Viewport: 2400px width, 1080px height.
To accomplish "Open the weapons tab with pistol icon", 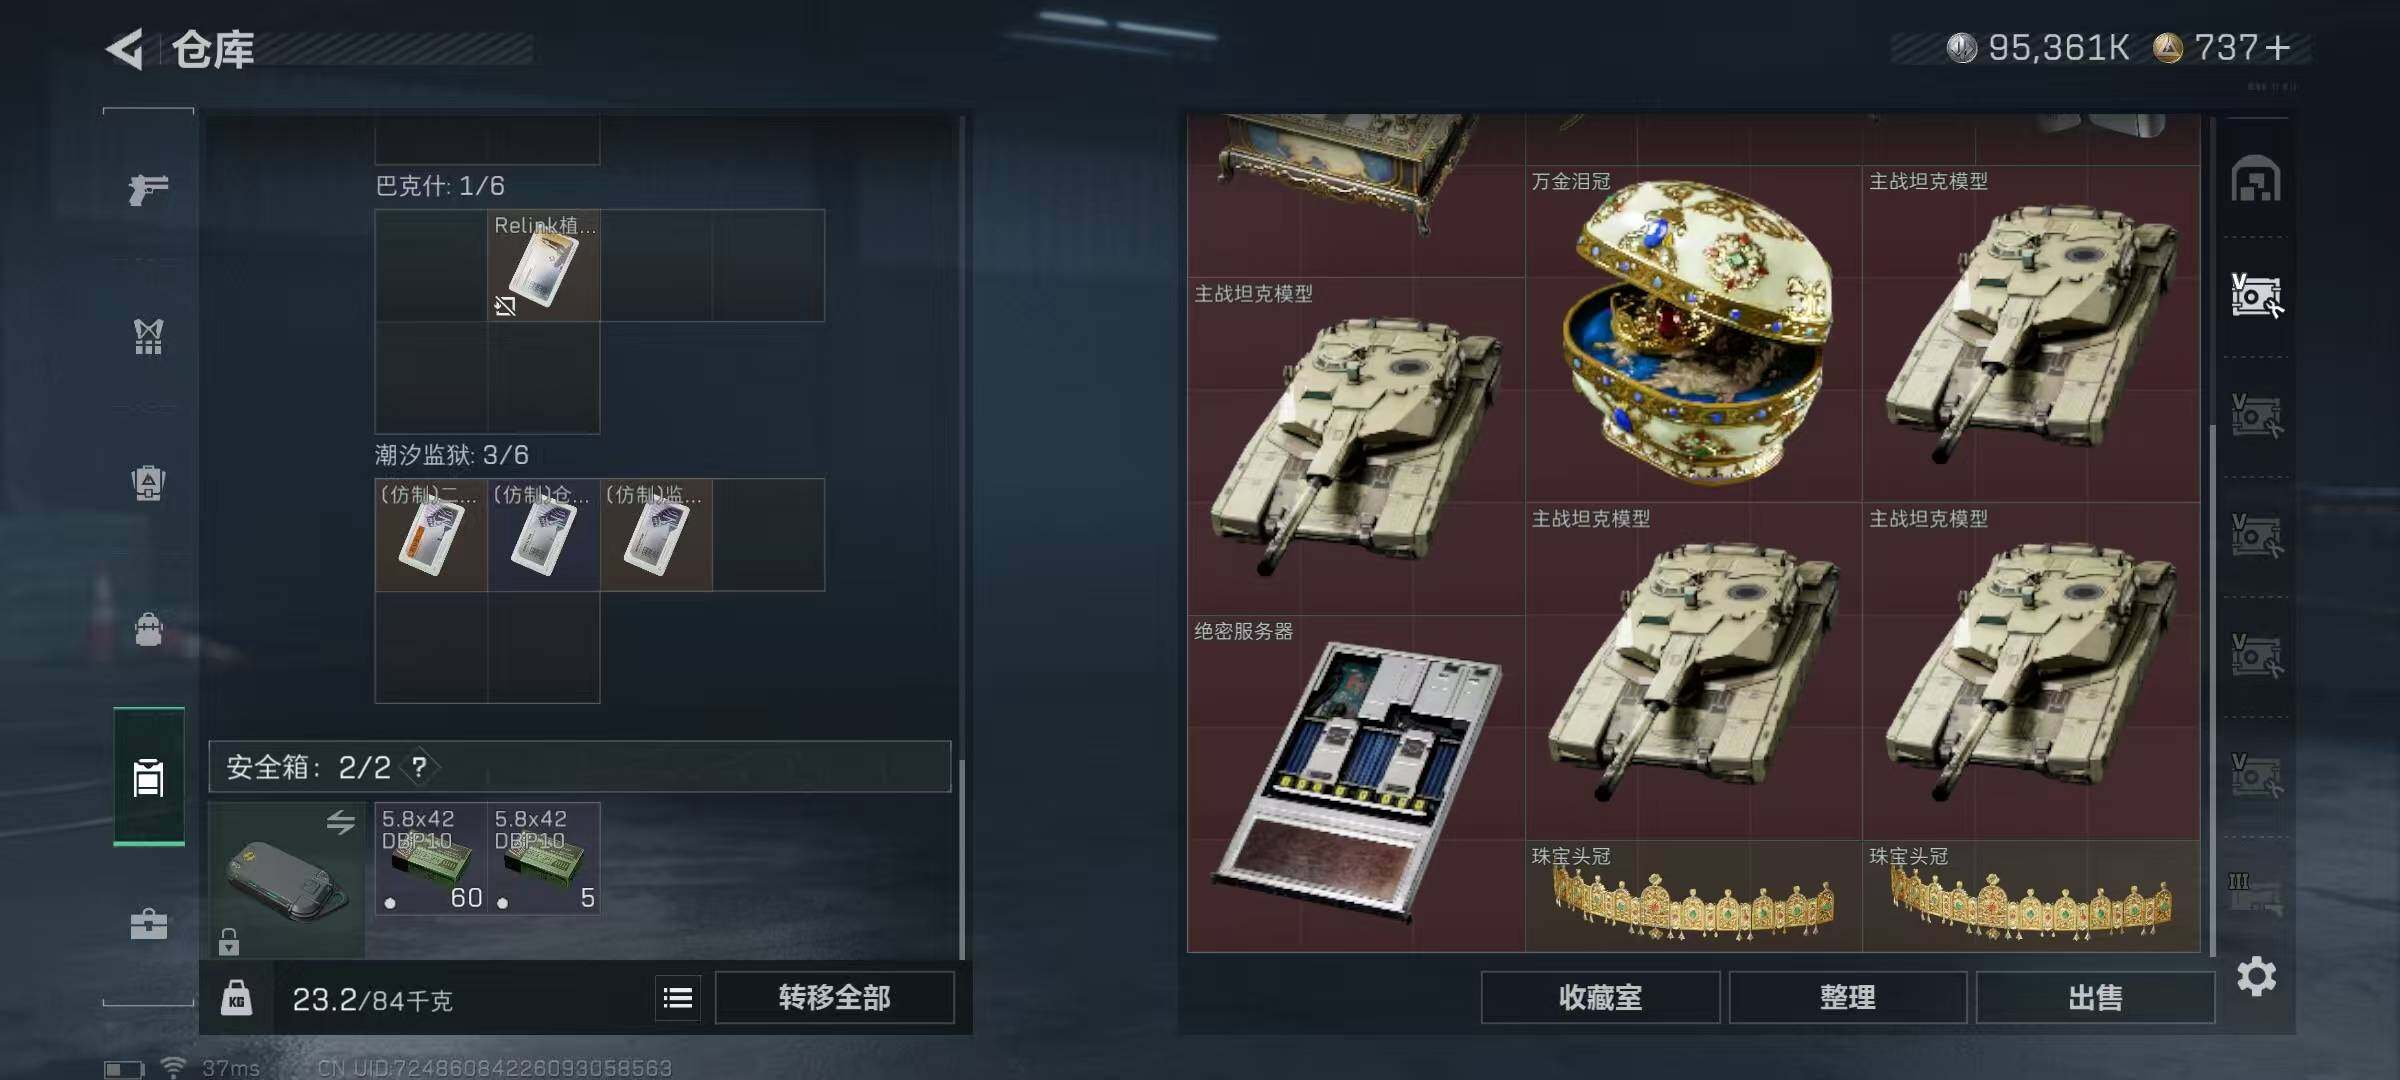I will click(148, 188).
